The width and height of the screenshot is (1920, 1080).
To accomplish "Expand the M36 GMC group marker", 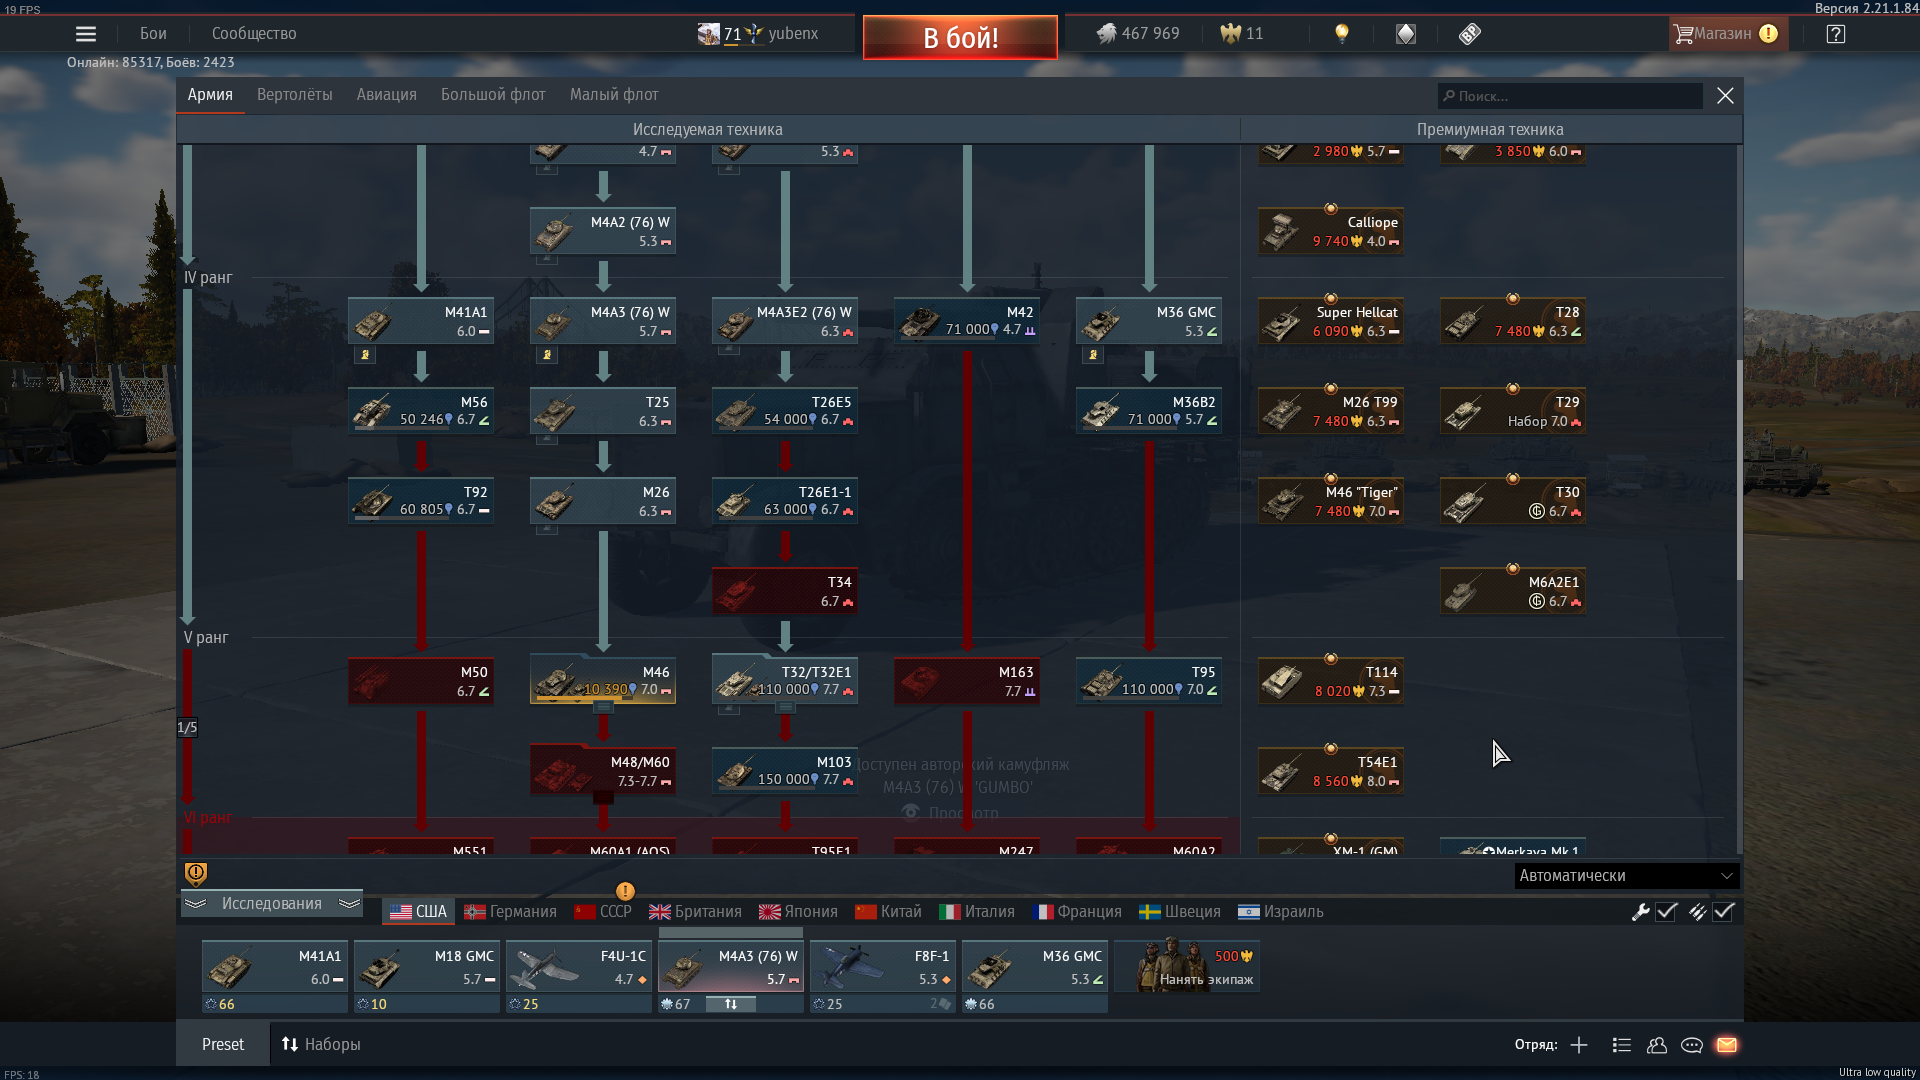I will [x=1093, y=355].
